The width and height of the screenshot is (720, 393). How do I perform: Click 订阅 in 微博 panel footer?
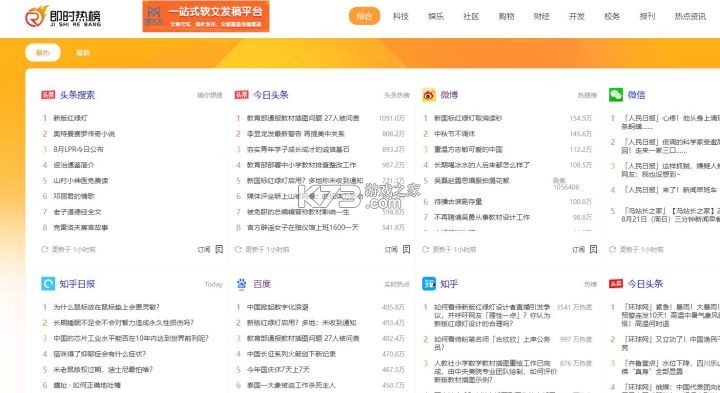coord(579,249)
